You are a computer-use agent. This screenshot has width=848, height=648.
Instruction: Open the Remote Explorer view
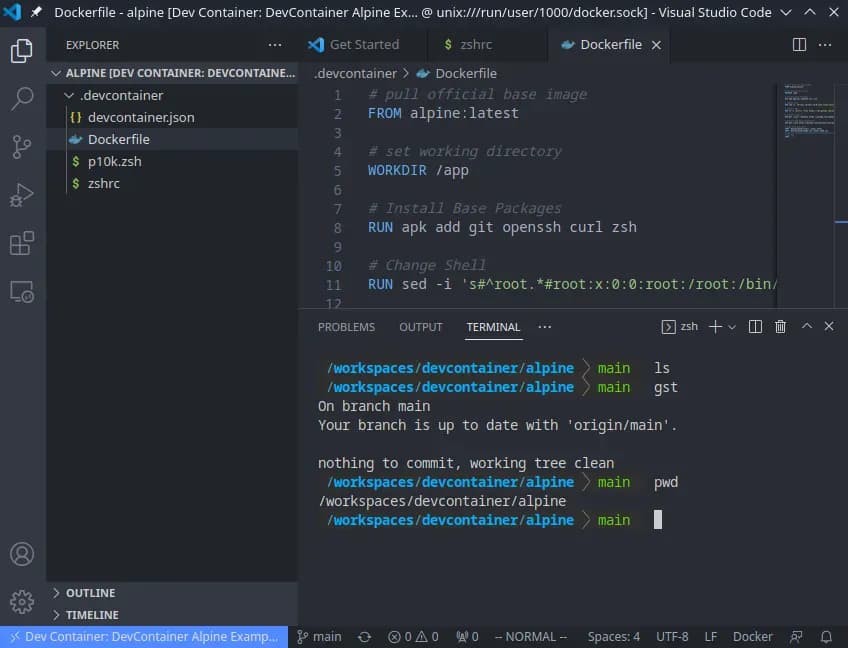click(22, 292)
